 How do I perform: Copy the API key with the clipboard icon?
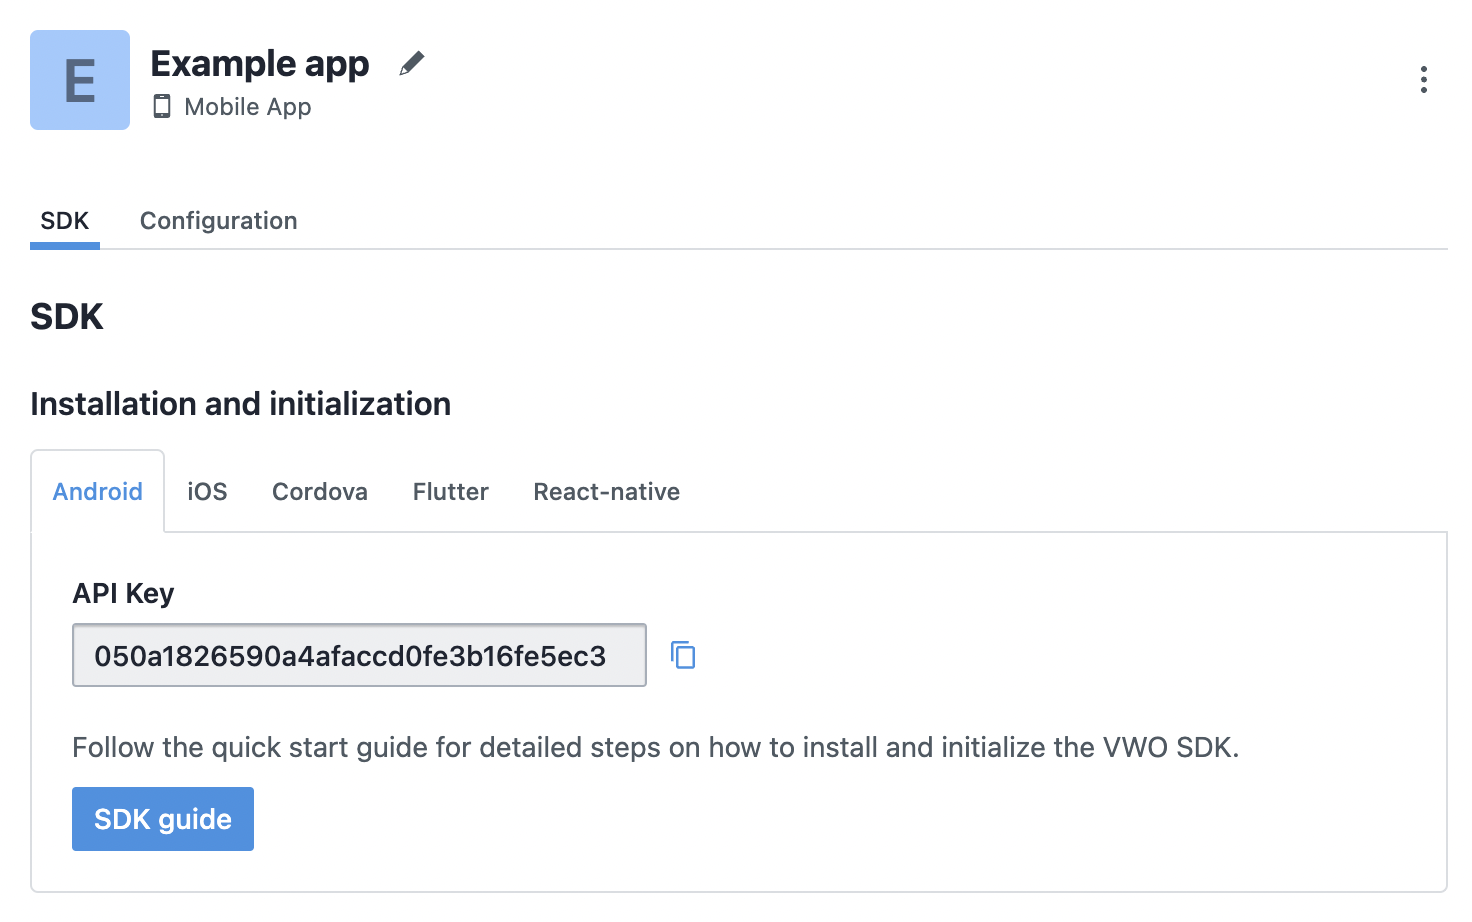683,655
